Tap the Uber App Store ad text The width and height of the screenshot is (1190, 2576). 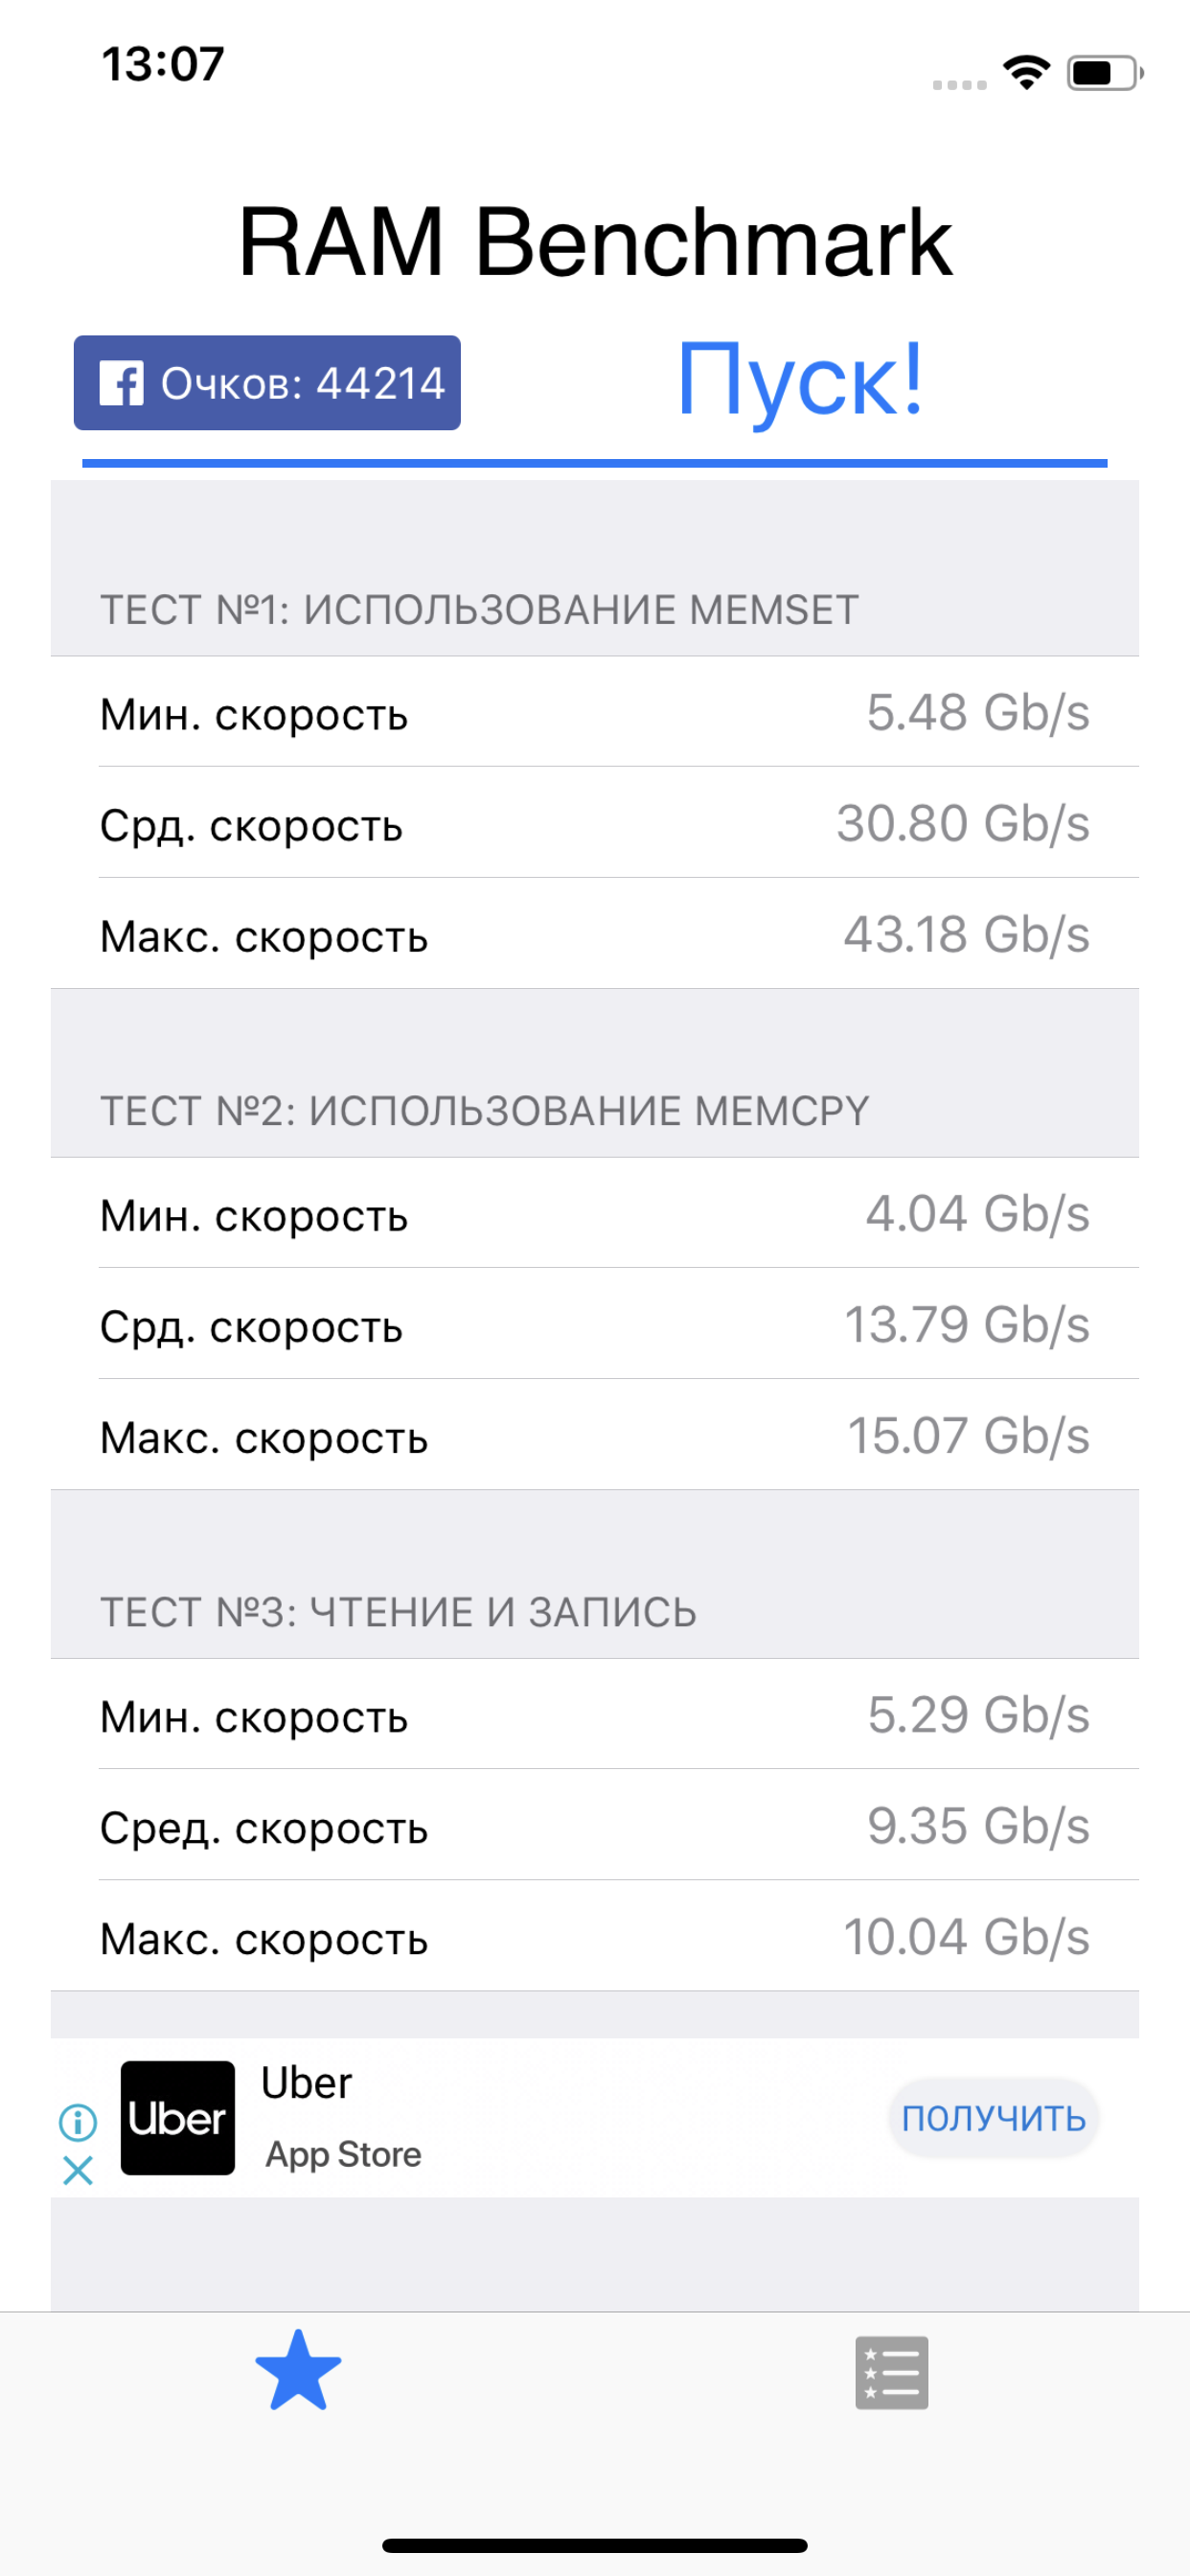coord(342,2118)
